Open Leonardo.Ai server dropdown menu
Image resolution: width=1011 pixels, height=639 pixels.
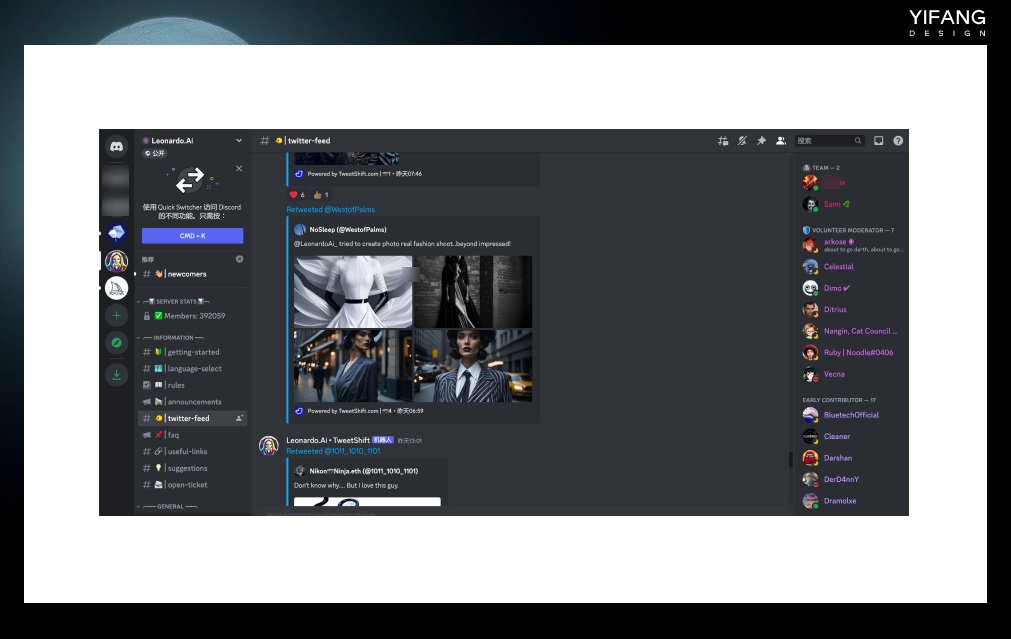[x=238, y=141]
